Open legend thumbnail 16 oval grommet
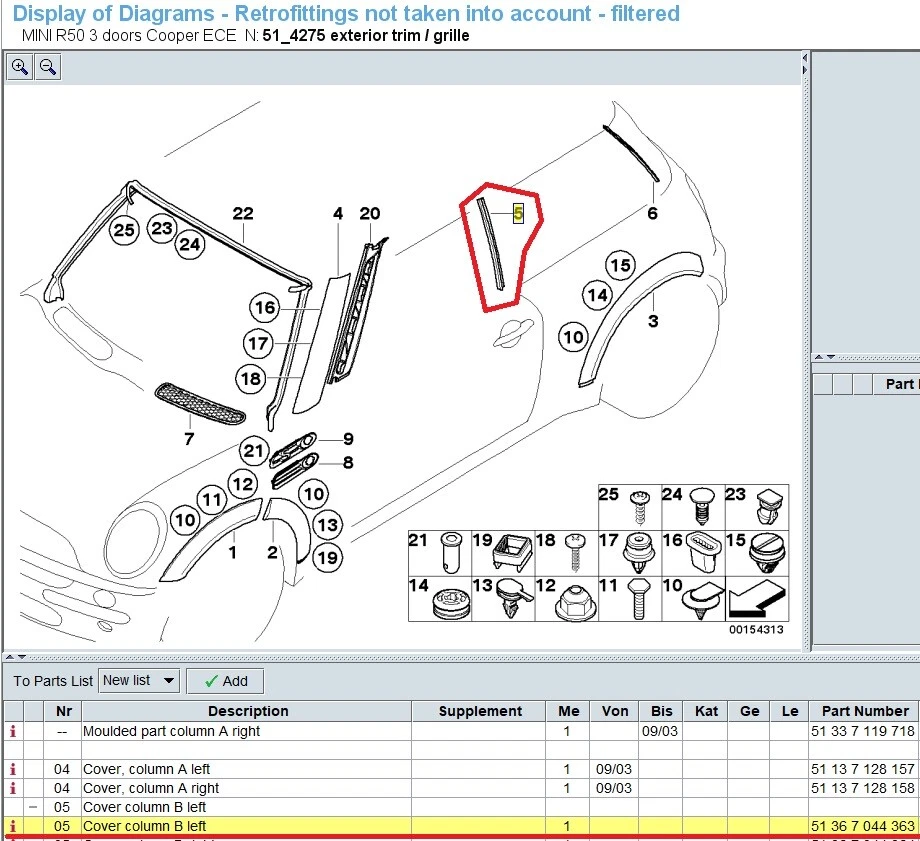 [x=693, y=553]
